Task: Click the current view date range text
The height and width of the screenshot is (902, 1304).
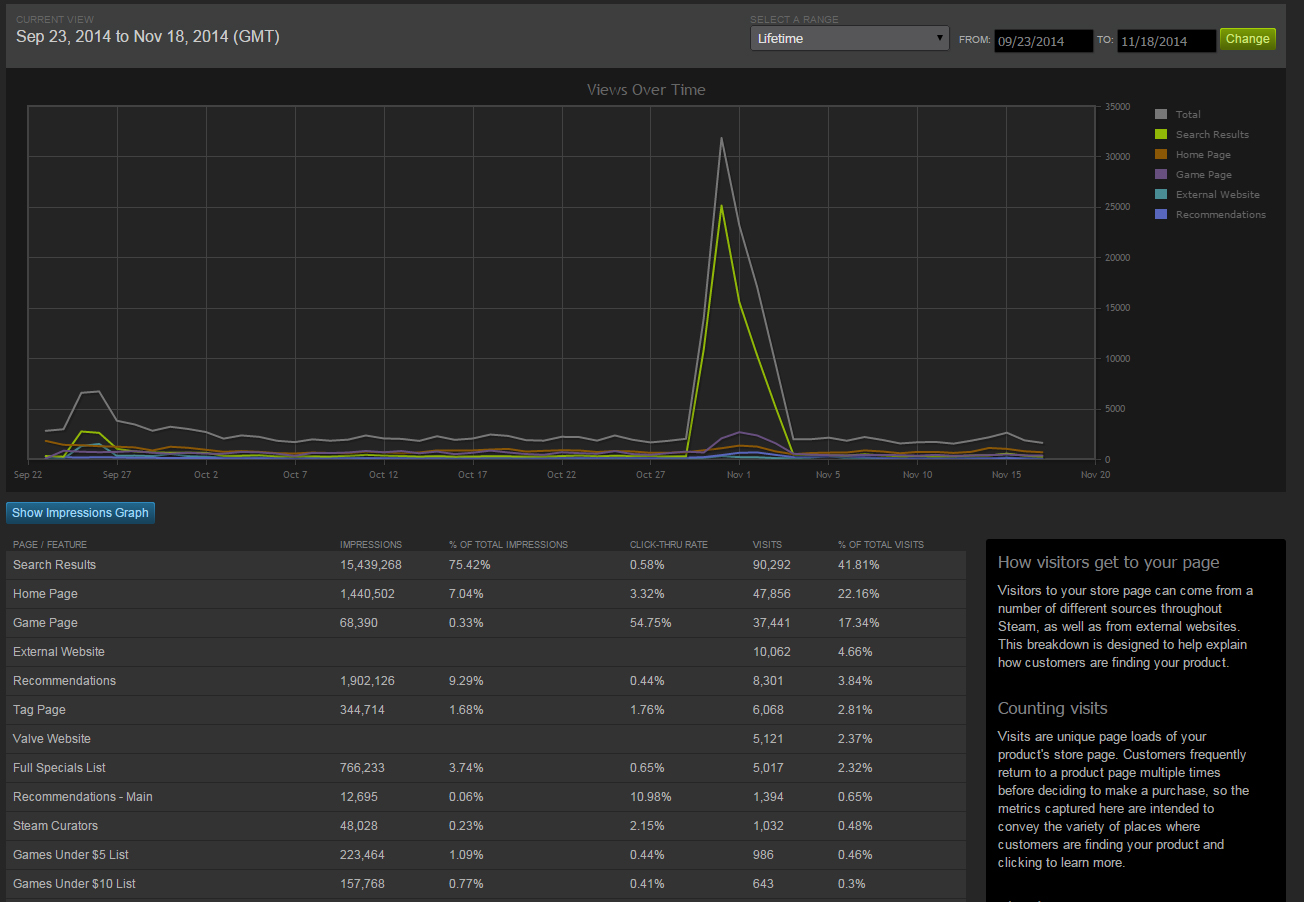Action: coord(148,37)
